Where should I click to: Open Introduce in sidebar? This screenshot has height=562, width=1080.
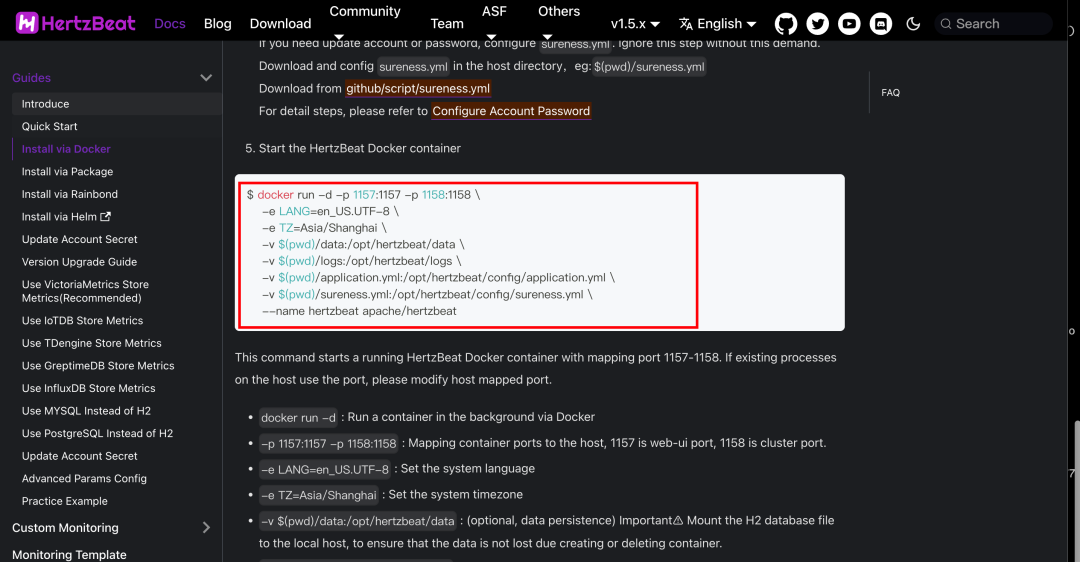(x=116, y=104)
